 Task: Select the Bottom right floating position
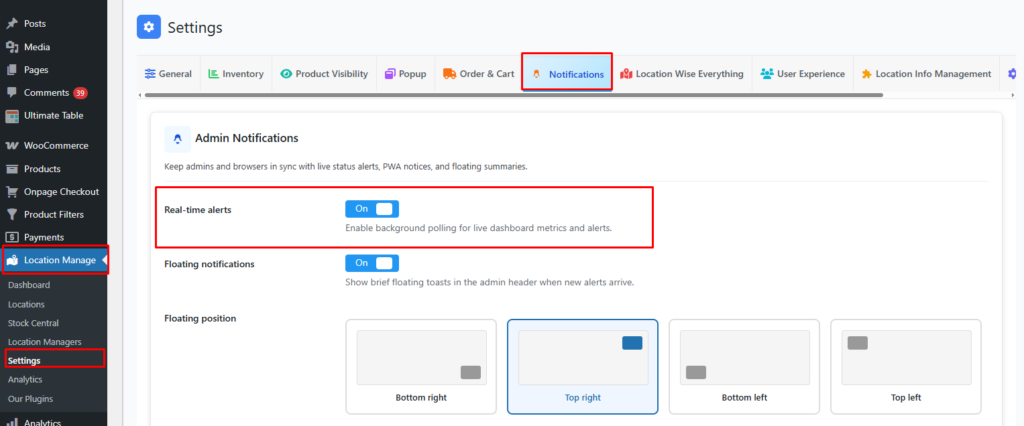pyautogui.click(x=421, y=366)
